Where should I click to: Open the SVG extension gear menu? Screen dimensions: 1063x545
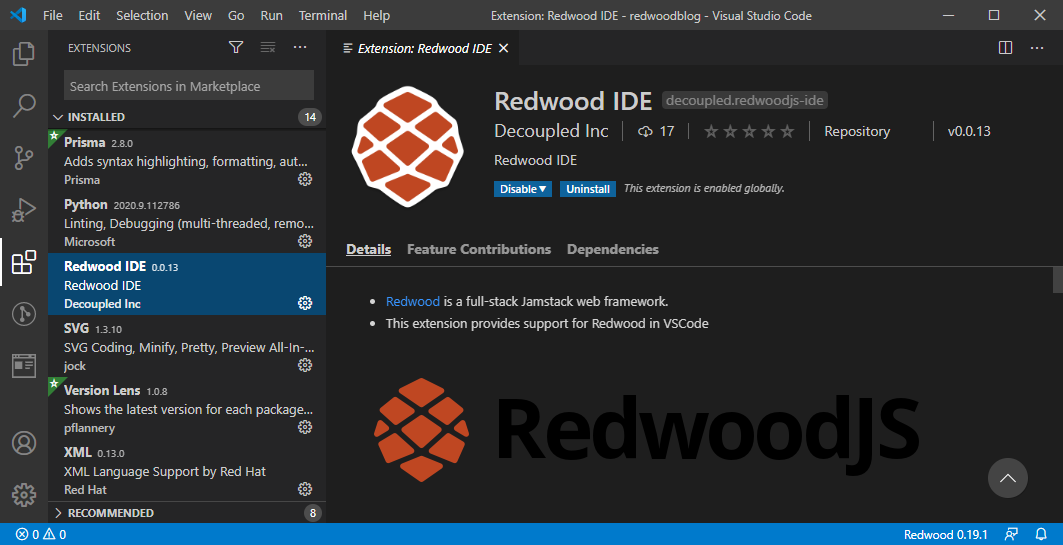[x=305, y=365]
